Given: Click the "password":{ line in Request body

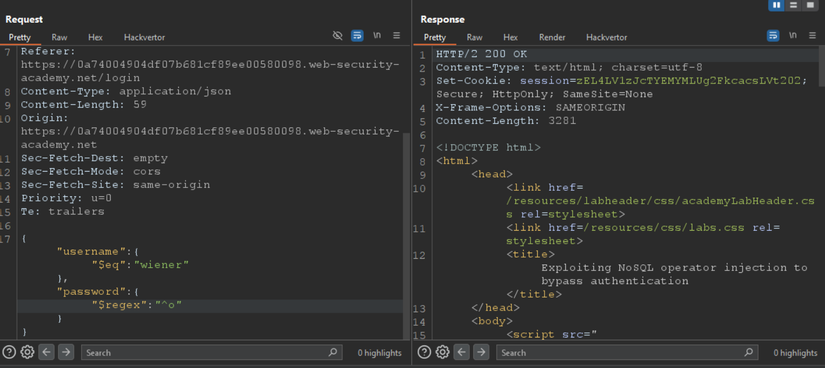Looking at the screenshot, I should 98,292.
